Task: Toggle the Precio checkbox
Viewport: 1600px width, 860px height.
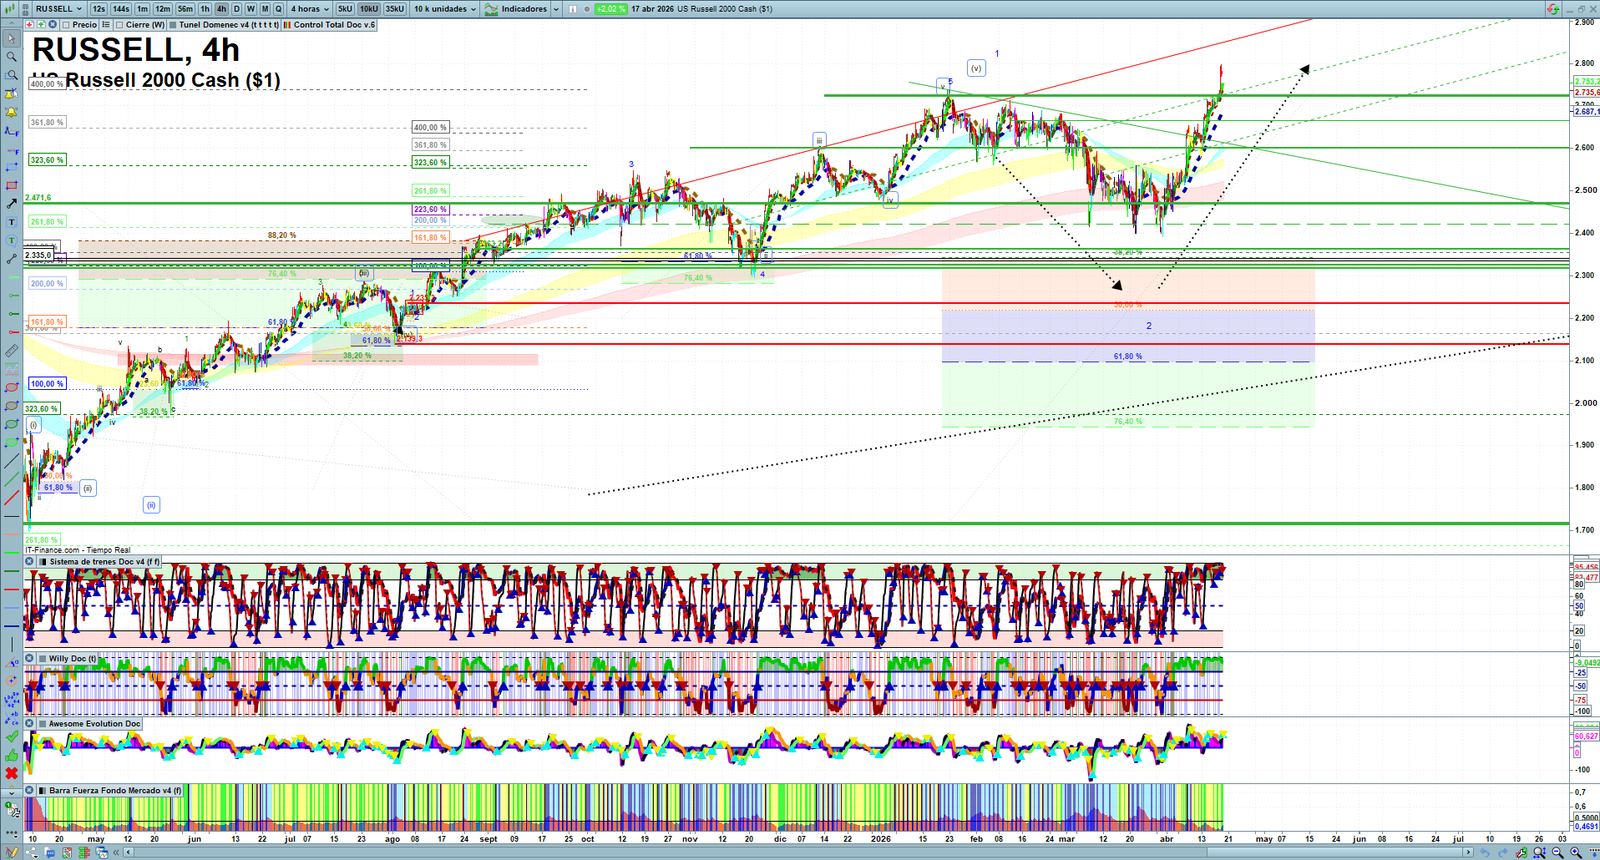Action: [65, 25]
